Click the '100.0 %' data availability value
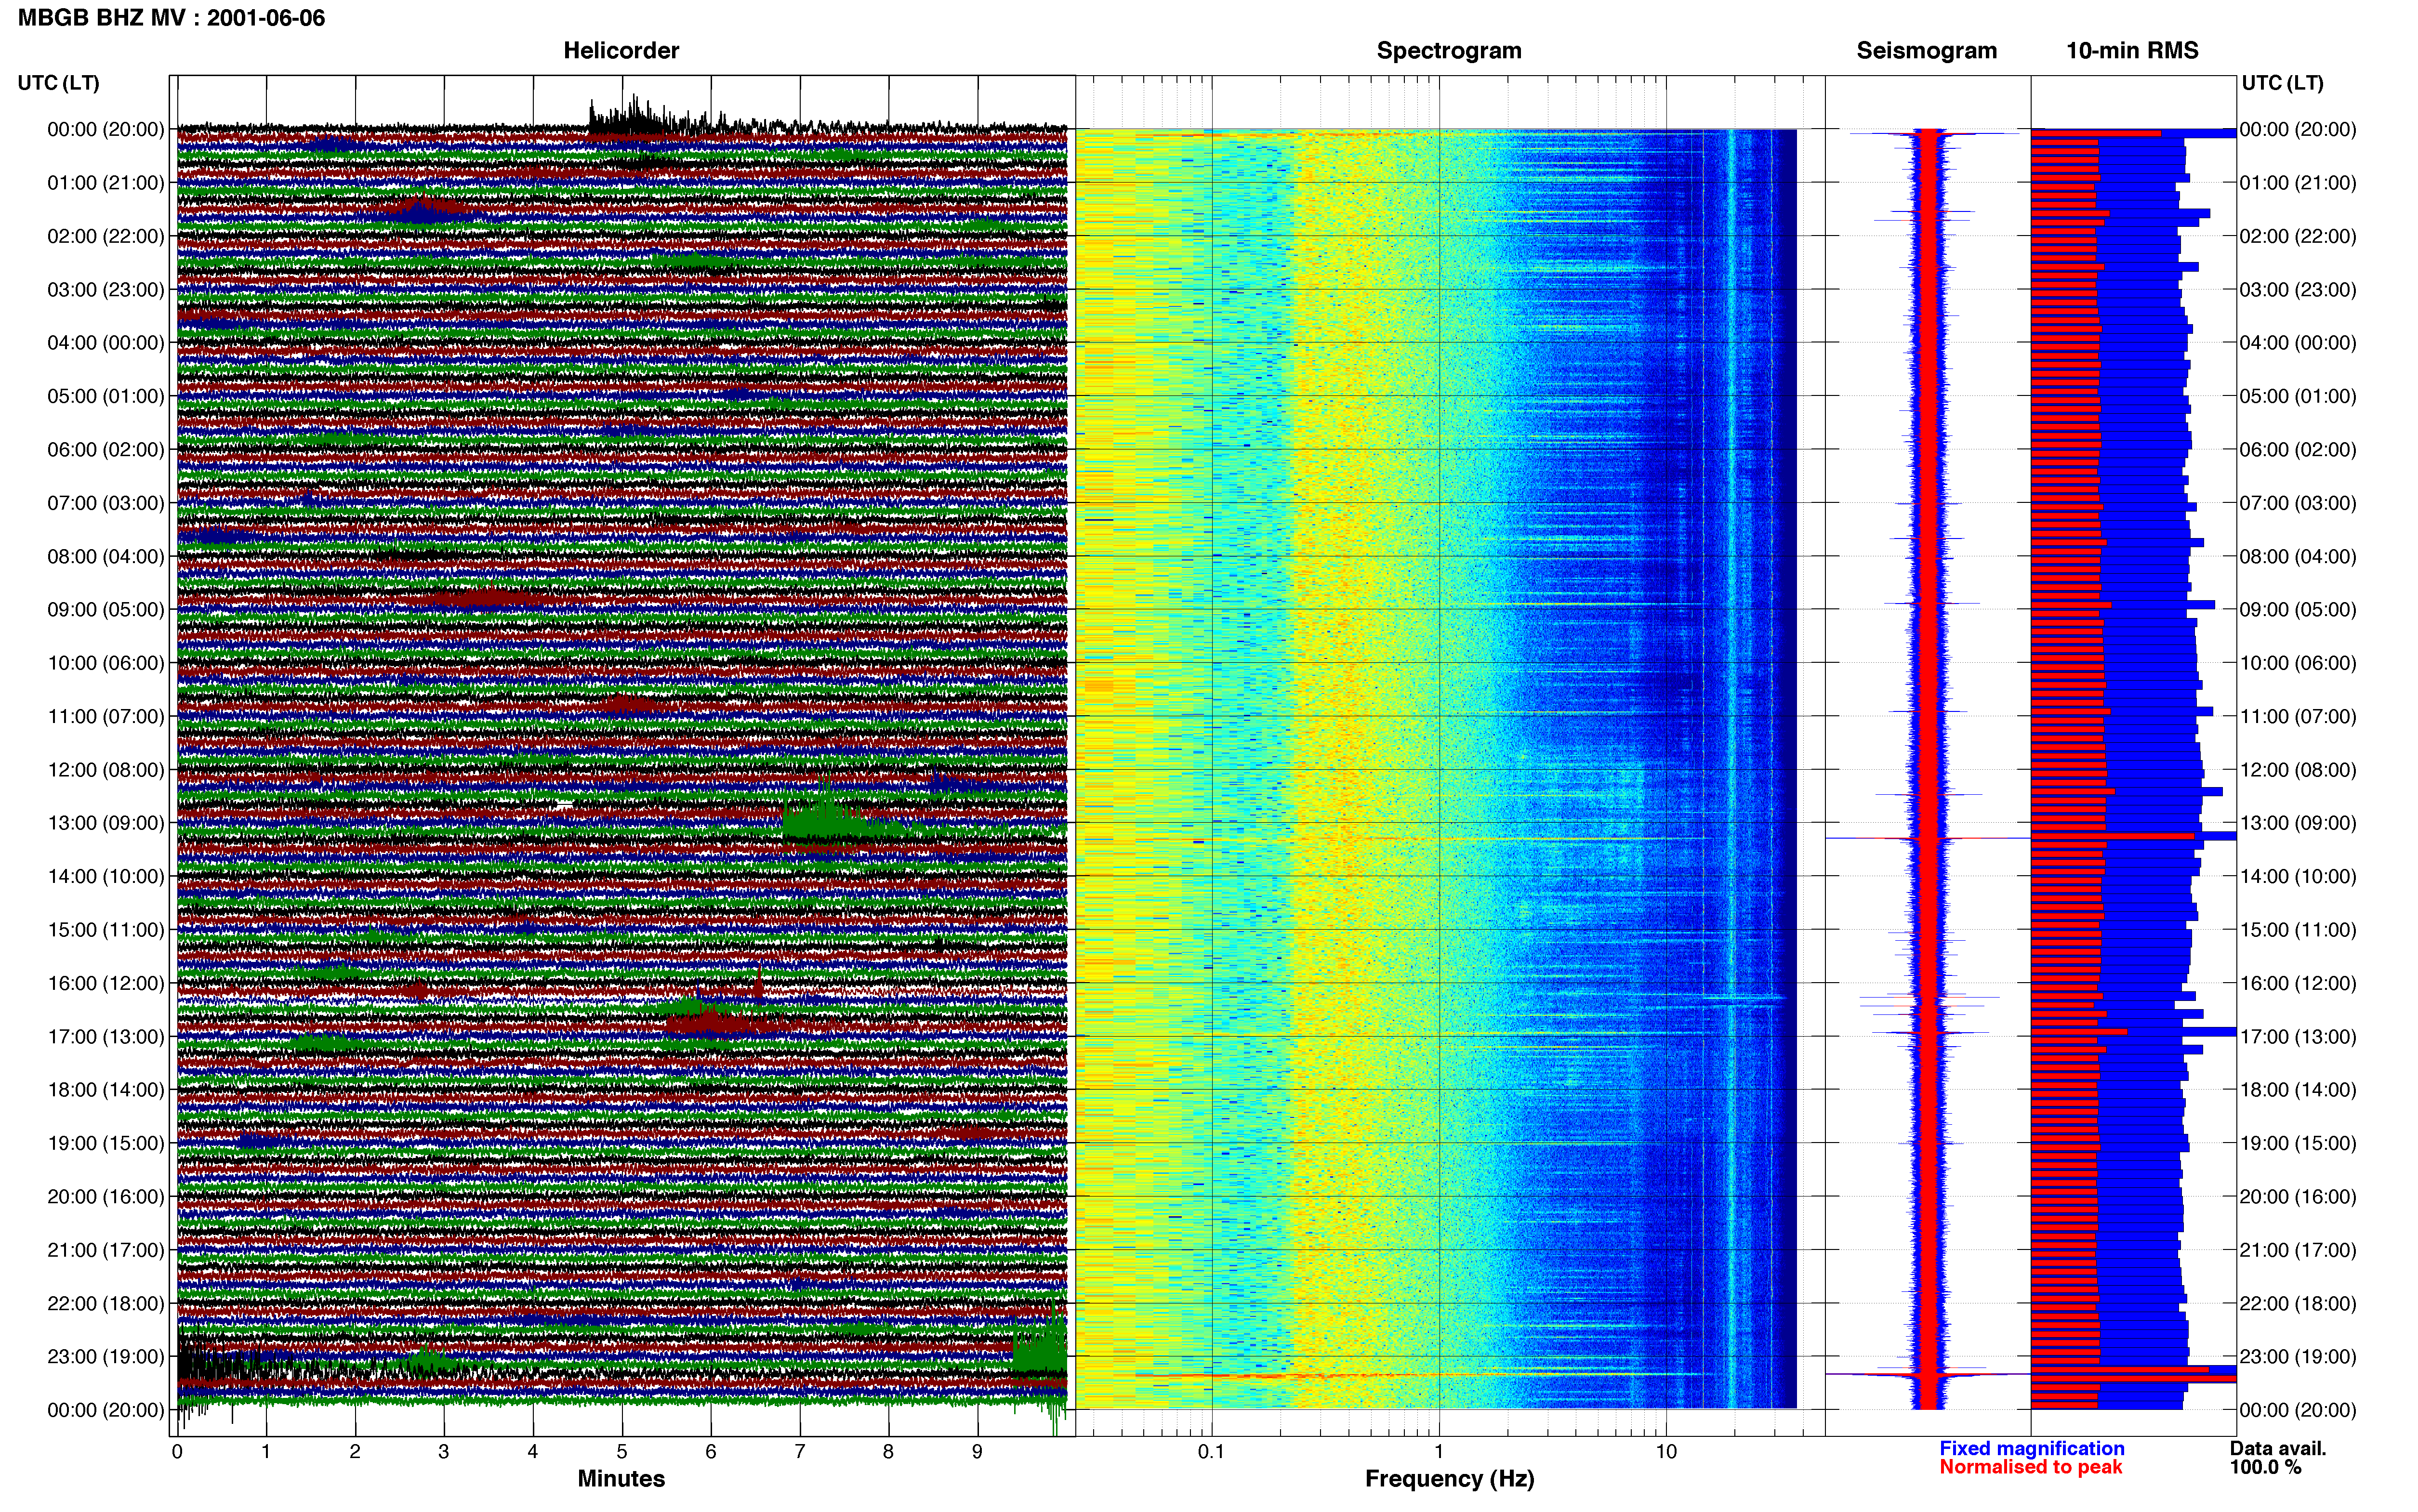2418x1512 pixels. point(2265,1468)
